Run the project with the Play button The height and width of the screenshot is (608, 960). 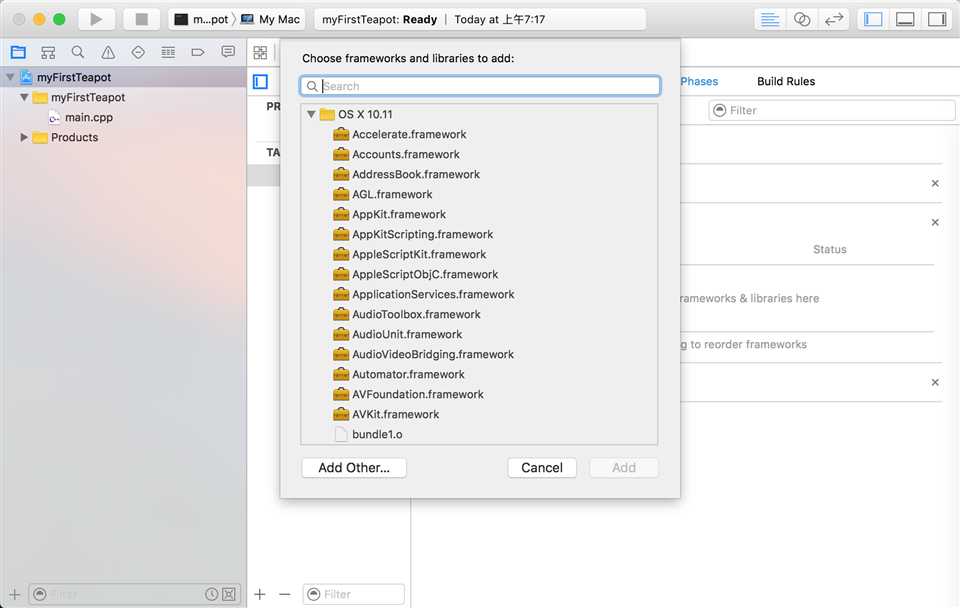(96, 19)
